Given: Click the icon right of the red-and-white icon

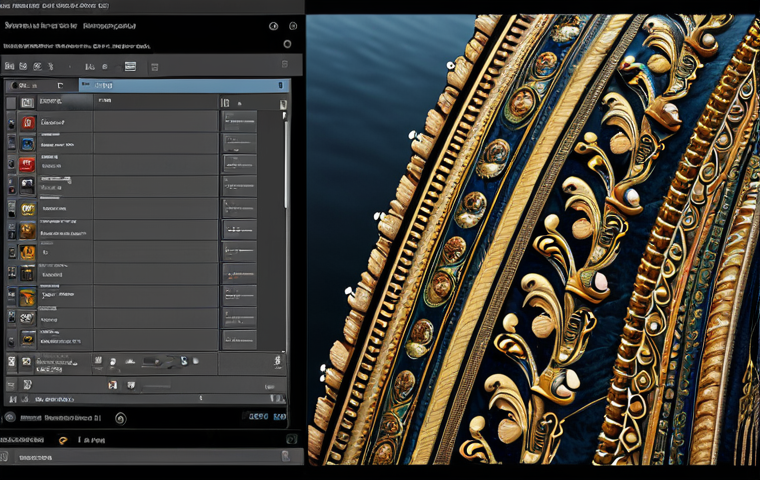Looking at the screenshot, I should point(131,385).
